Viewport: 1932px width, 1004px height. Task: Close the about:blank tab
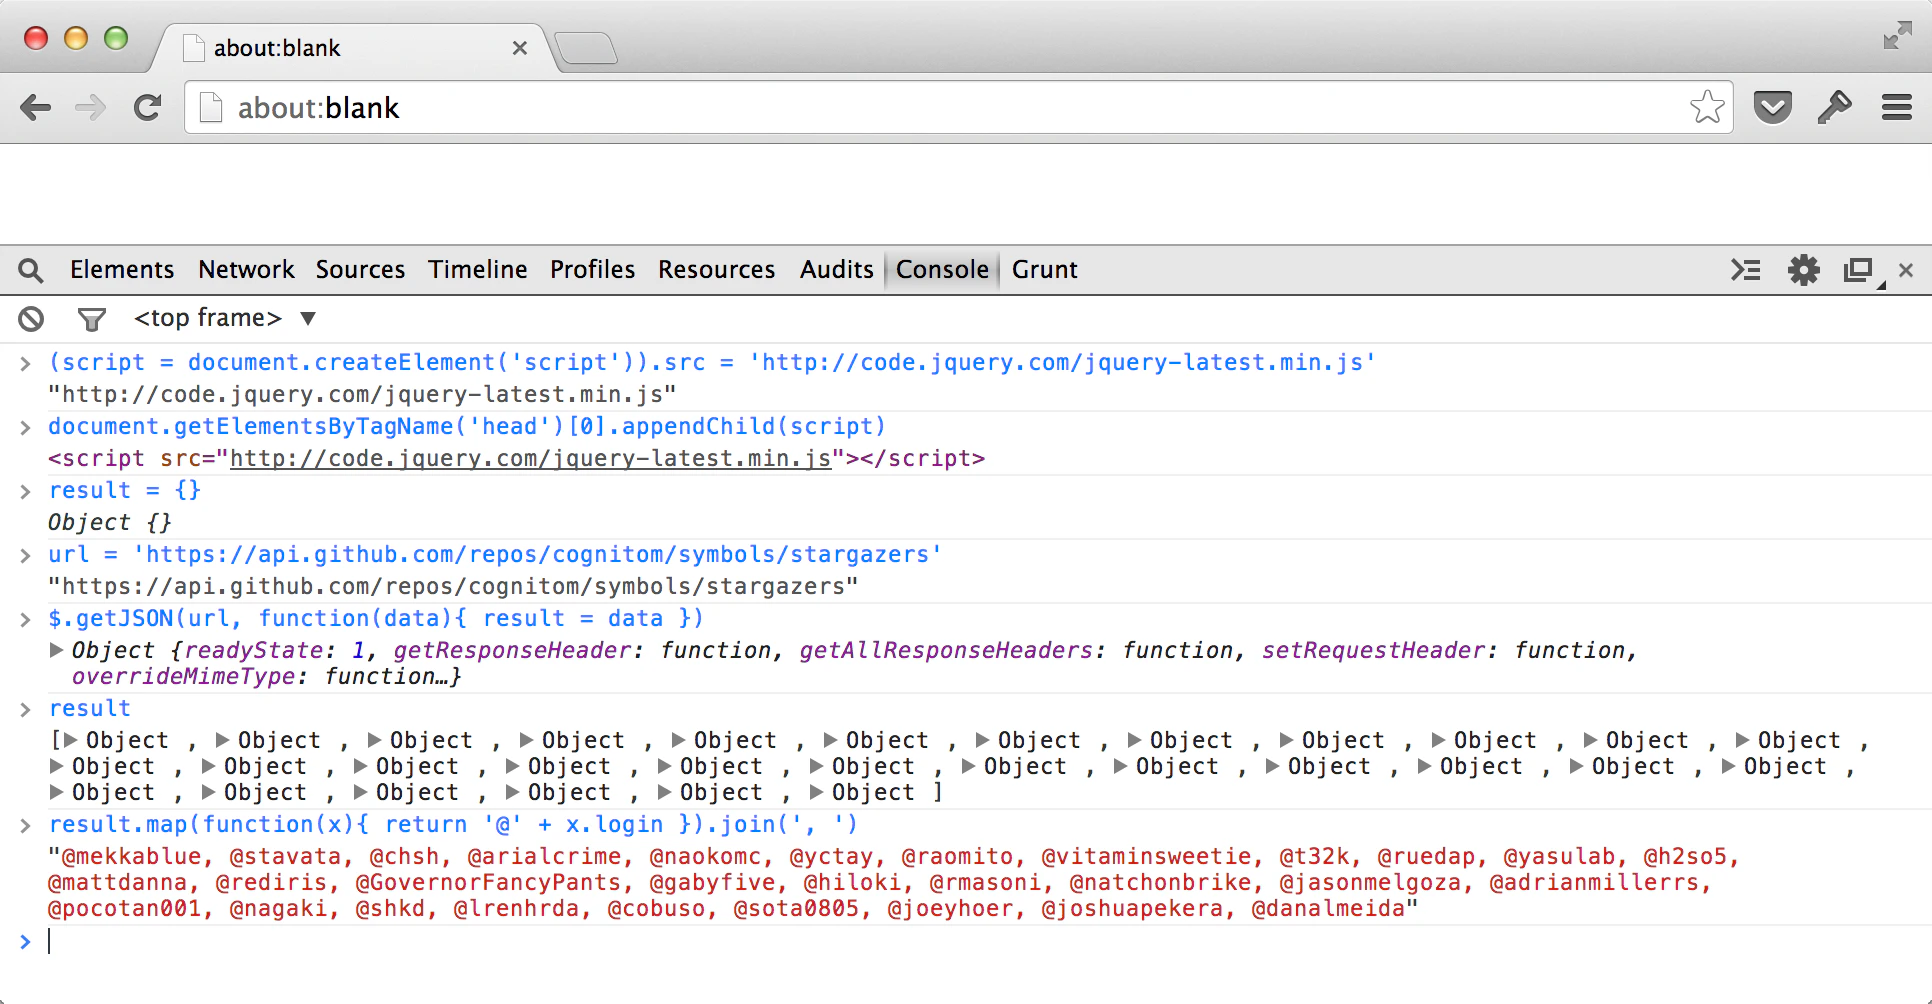click(519, 48)
